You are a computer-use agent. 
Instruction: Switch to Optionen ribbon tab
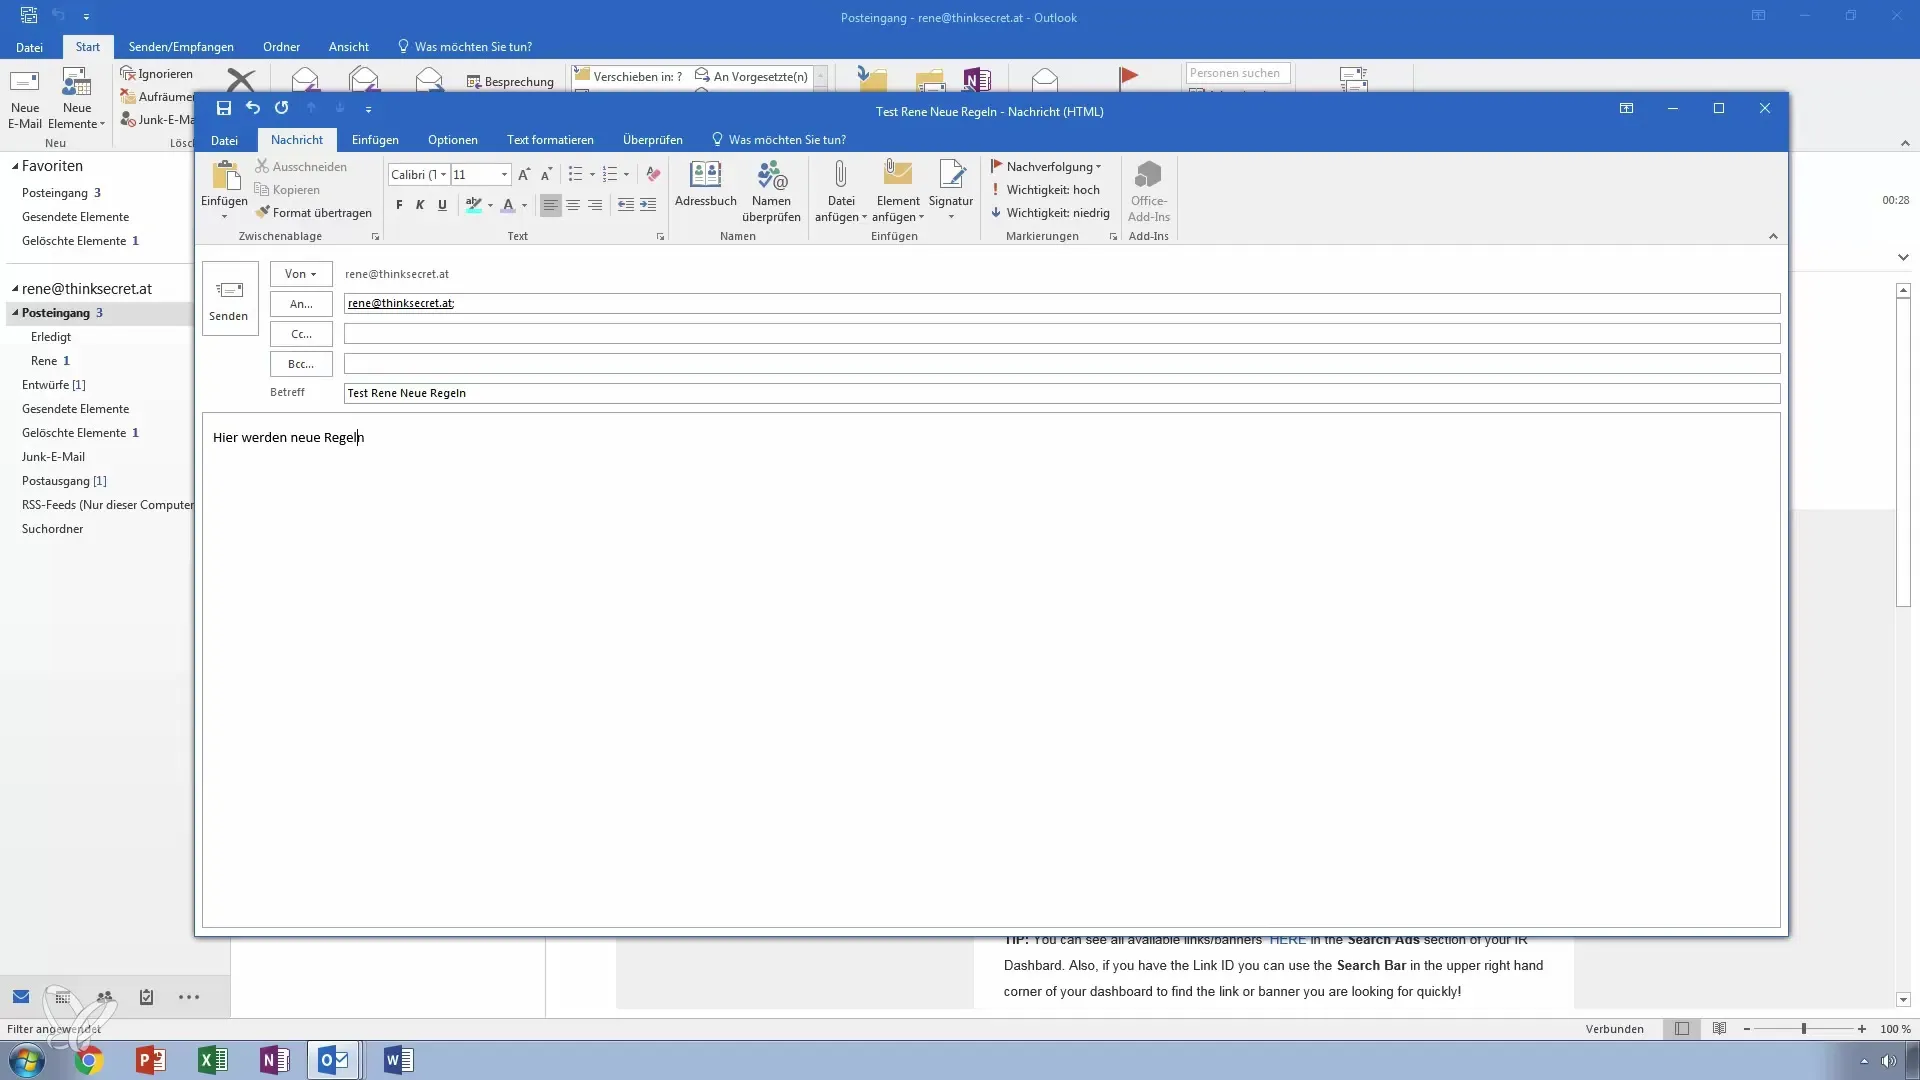453,140
